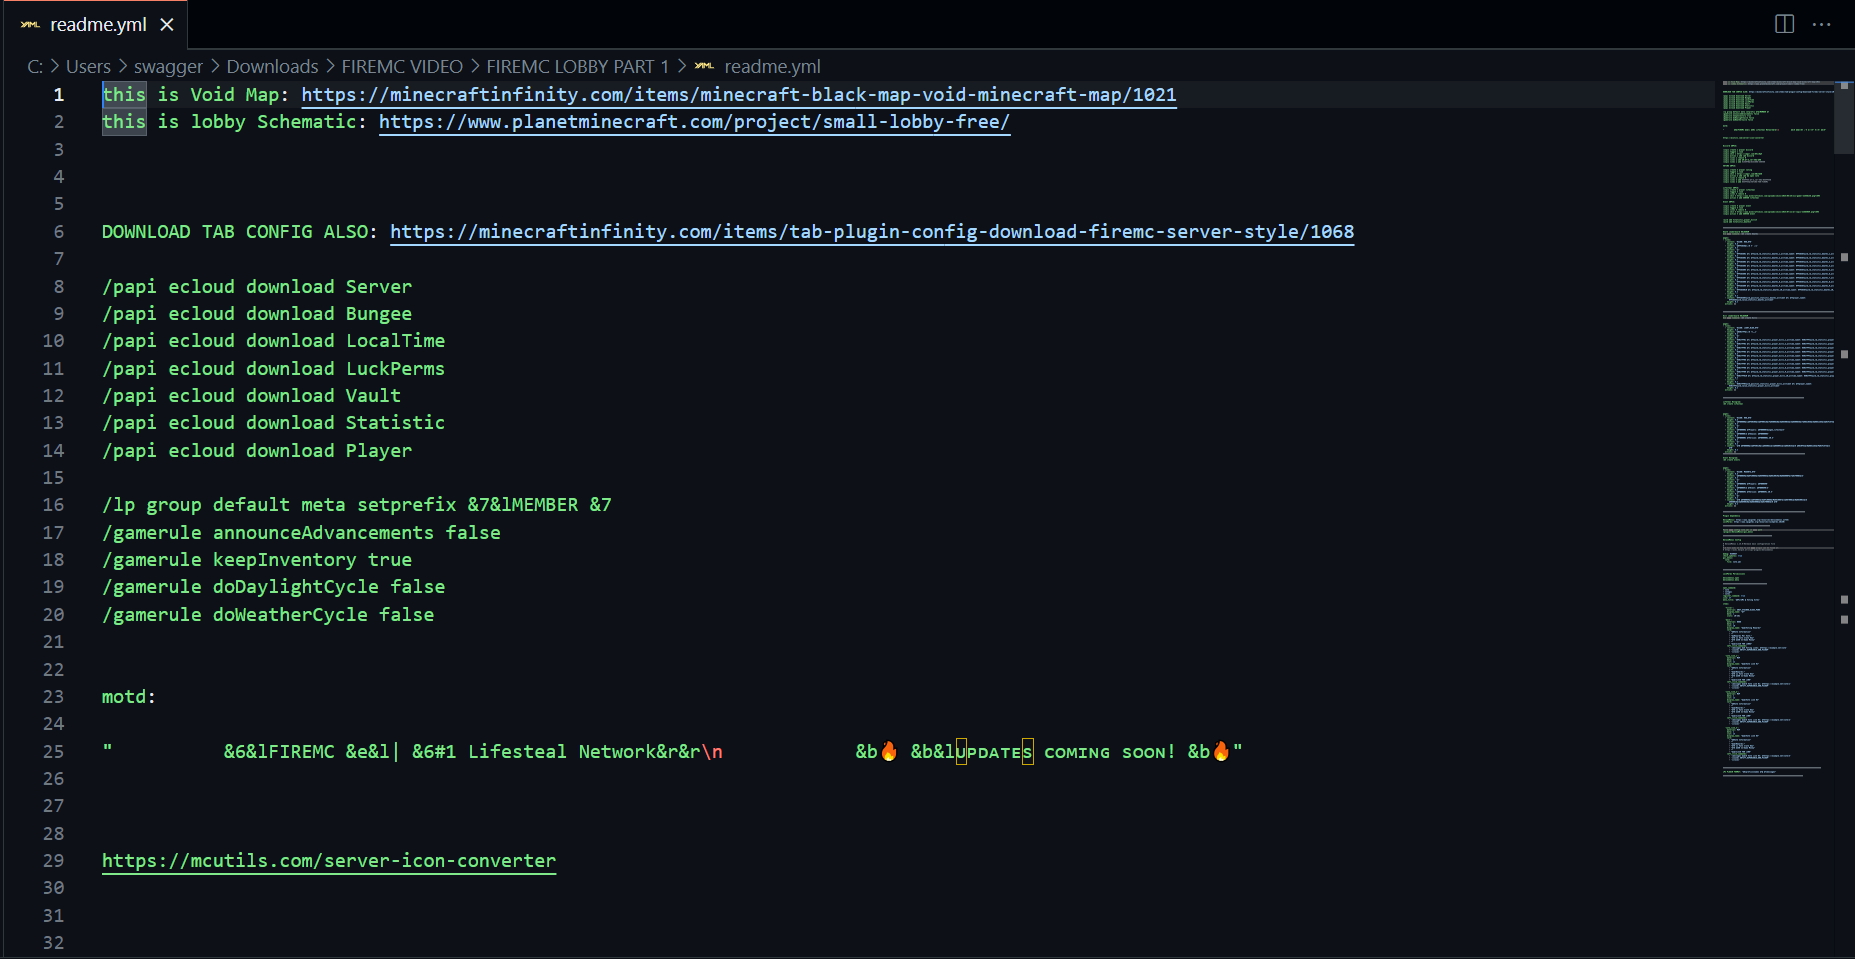
Task: Close the readme.yml tab
Action: click(x=167, y=24)
